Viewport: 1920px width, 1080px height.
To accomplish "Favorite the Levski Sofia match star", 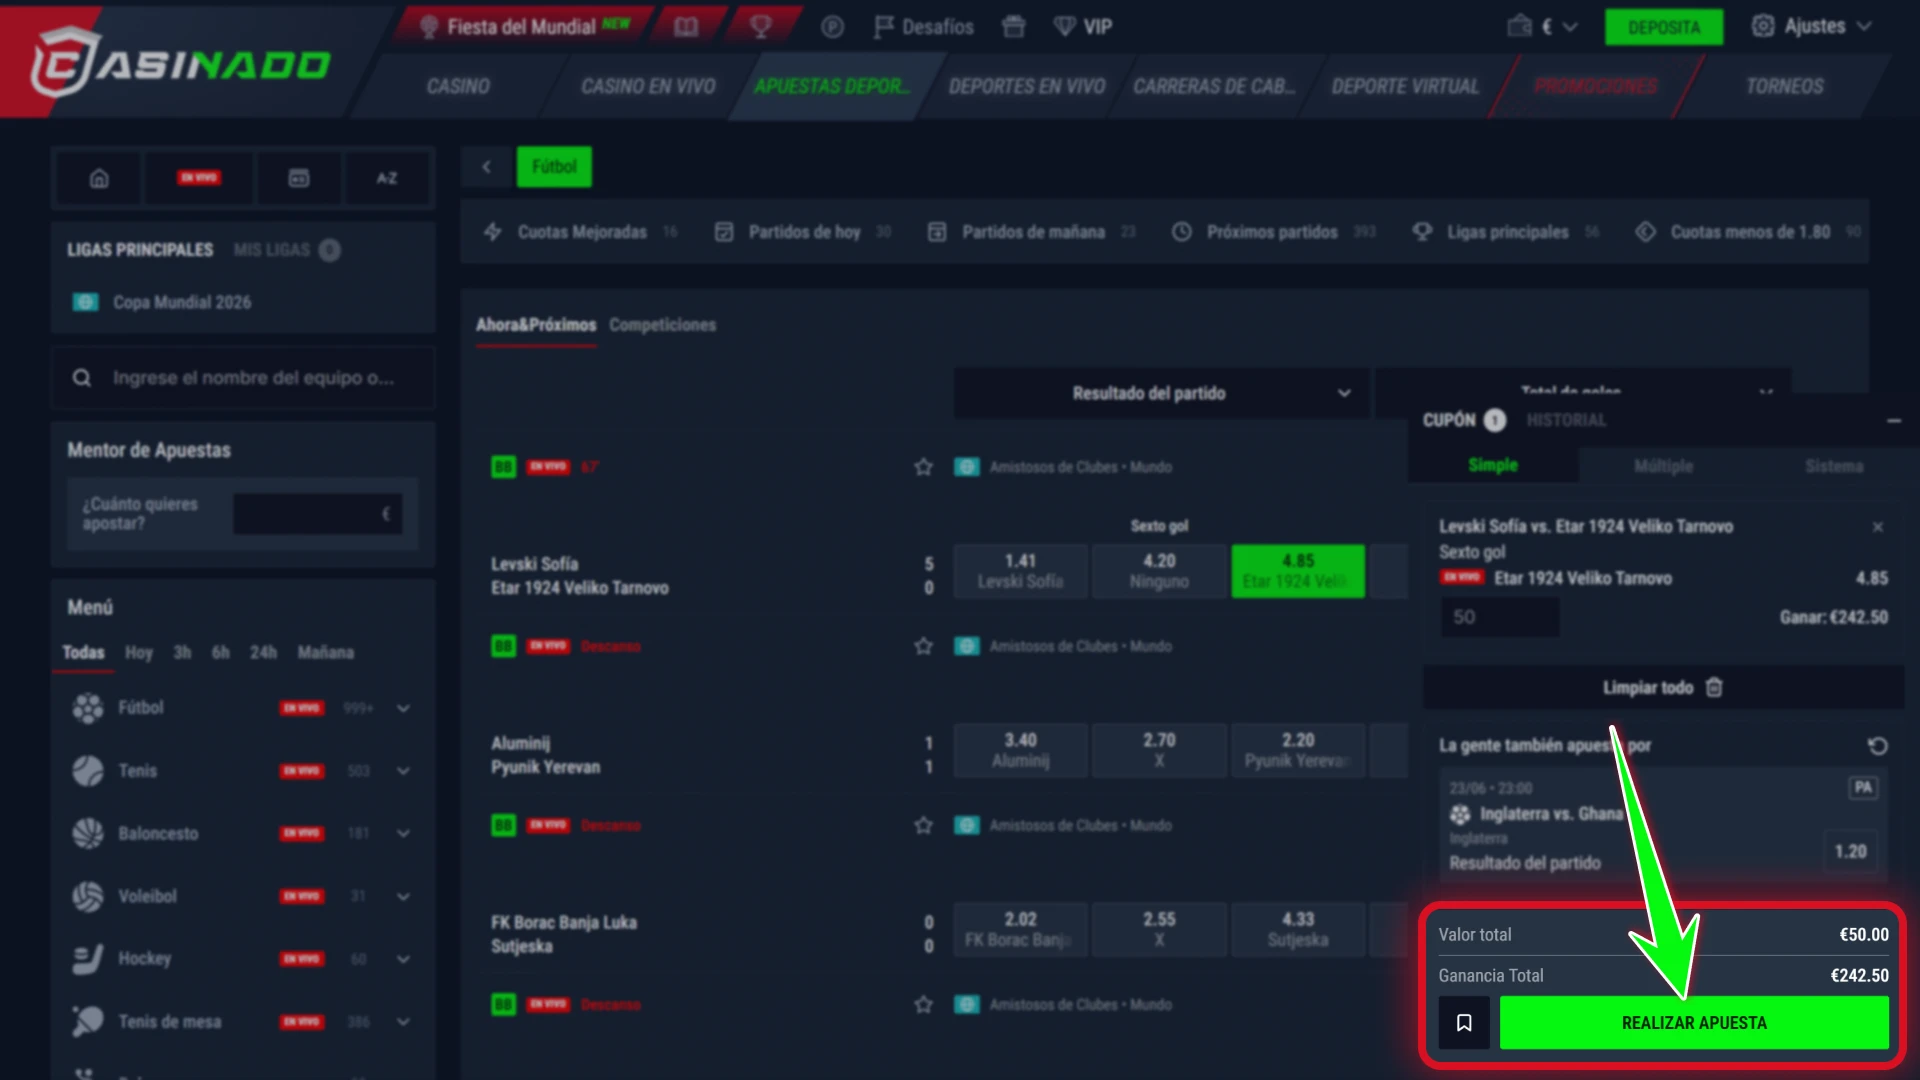I will point(923,467).
